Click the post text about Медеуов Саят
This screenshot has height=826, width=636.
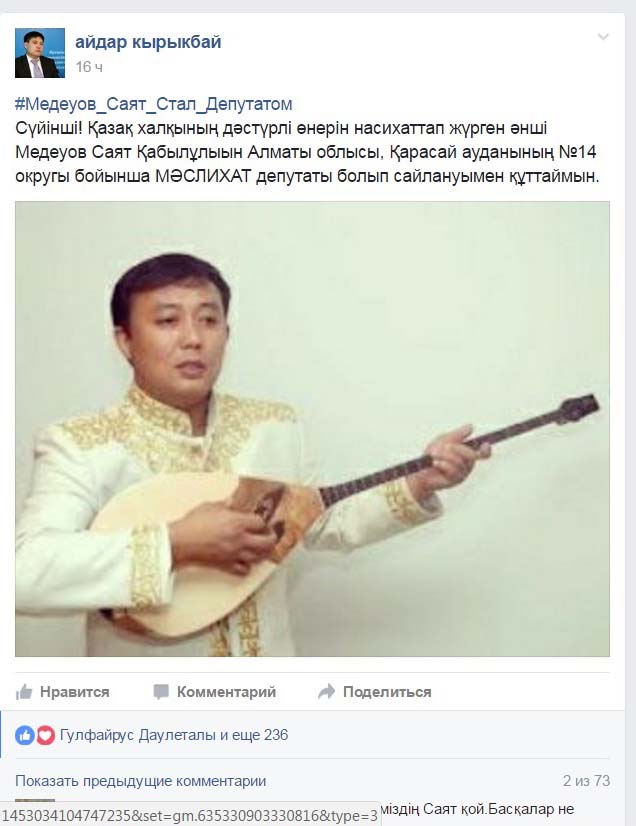tap(307, 152)
